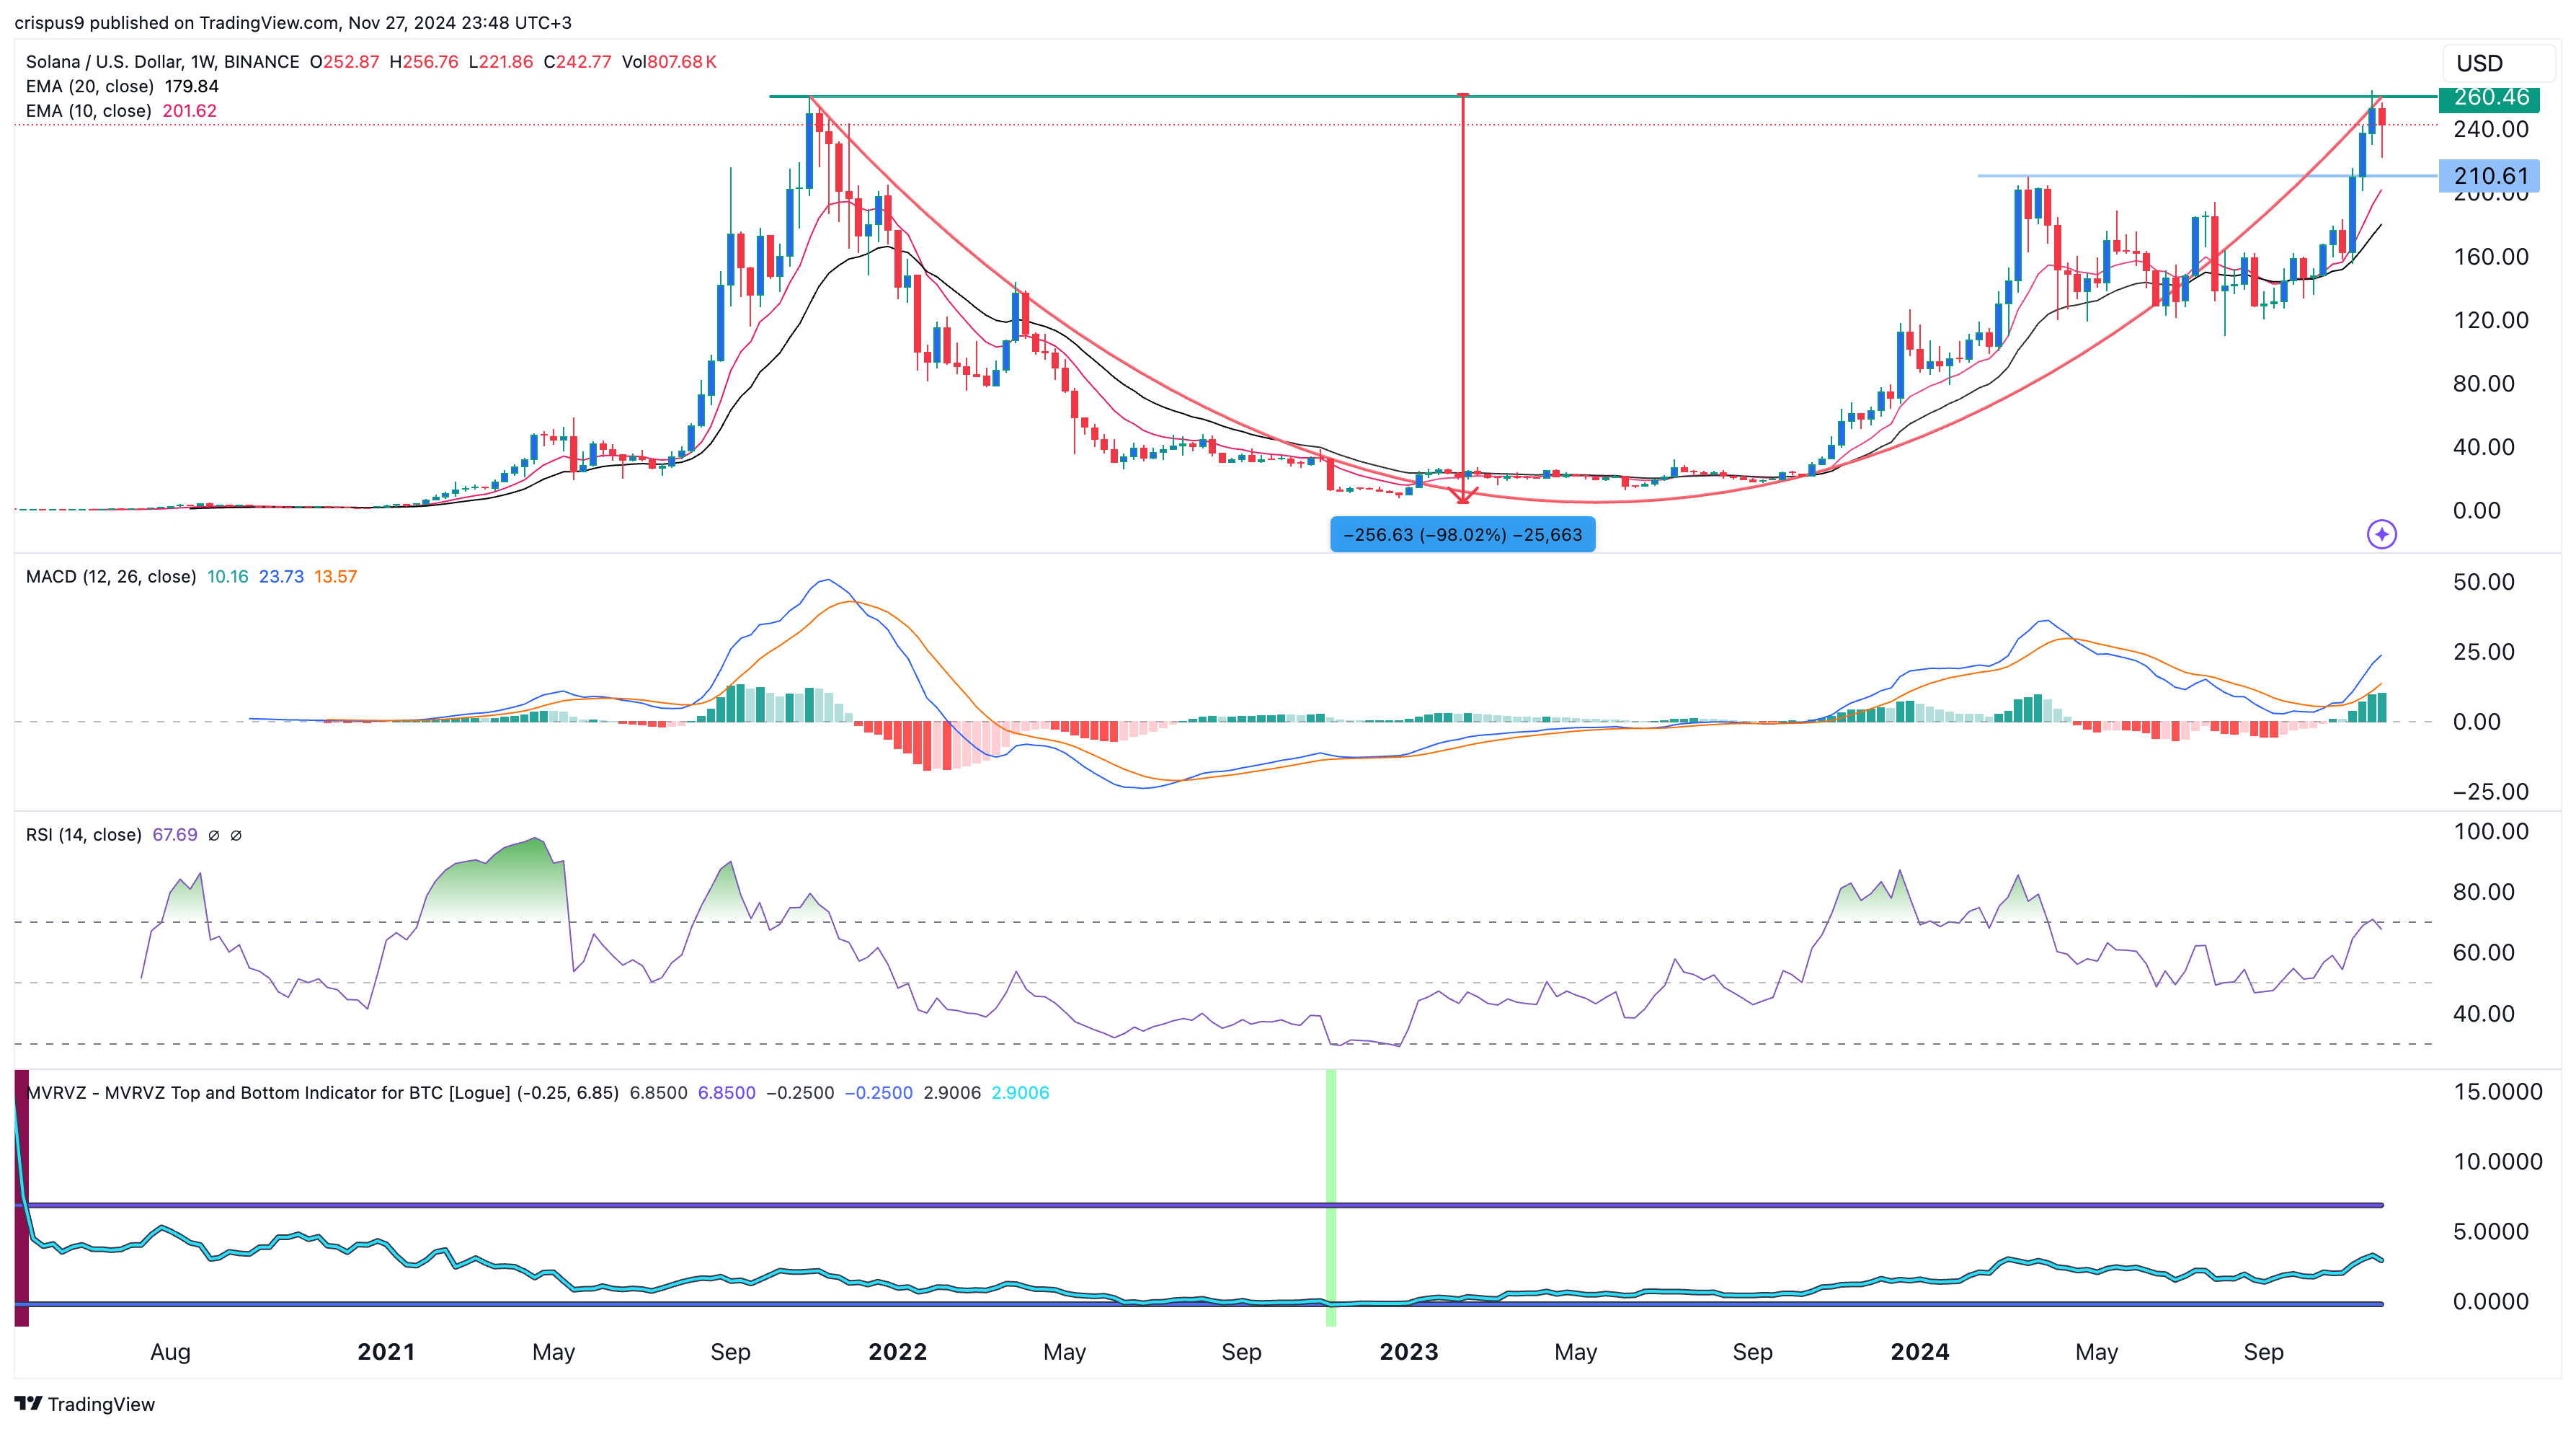Click the MVRVZ value 2.9006 in cyan
Screen dimensions: 2576x1429
point(1020,1093)
